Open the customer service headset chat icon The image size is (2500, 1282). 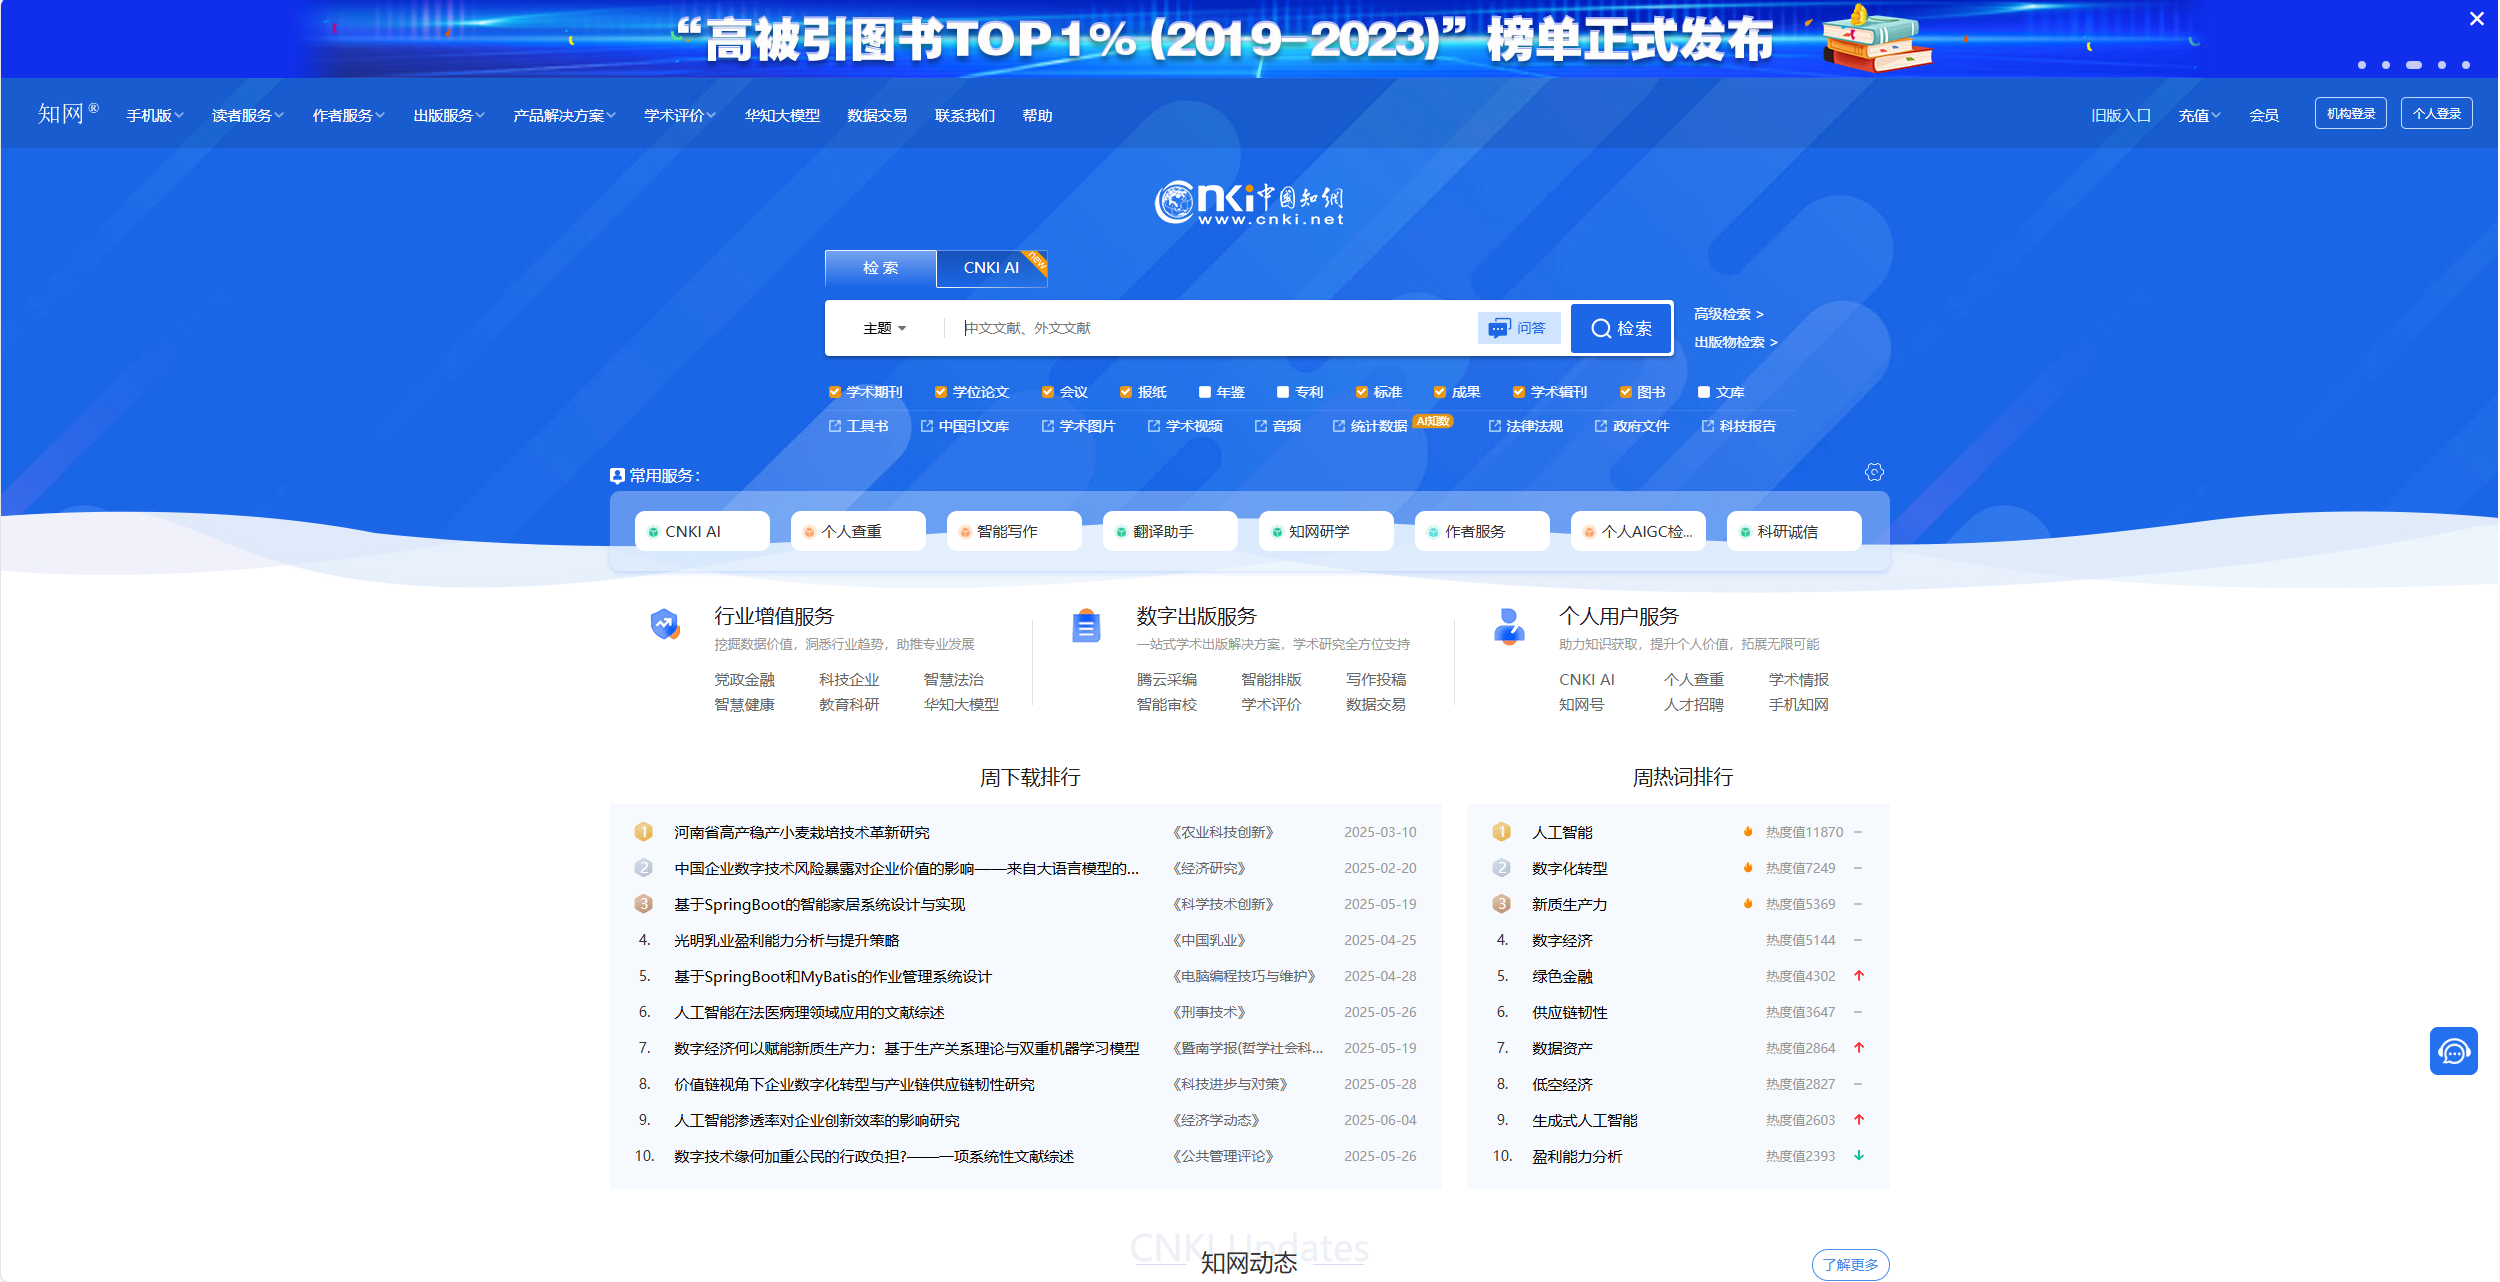pos(2453,1051)
